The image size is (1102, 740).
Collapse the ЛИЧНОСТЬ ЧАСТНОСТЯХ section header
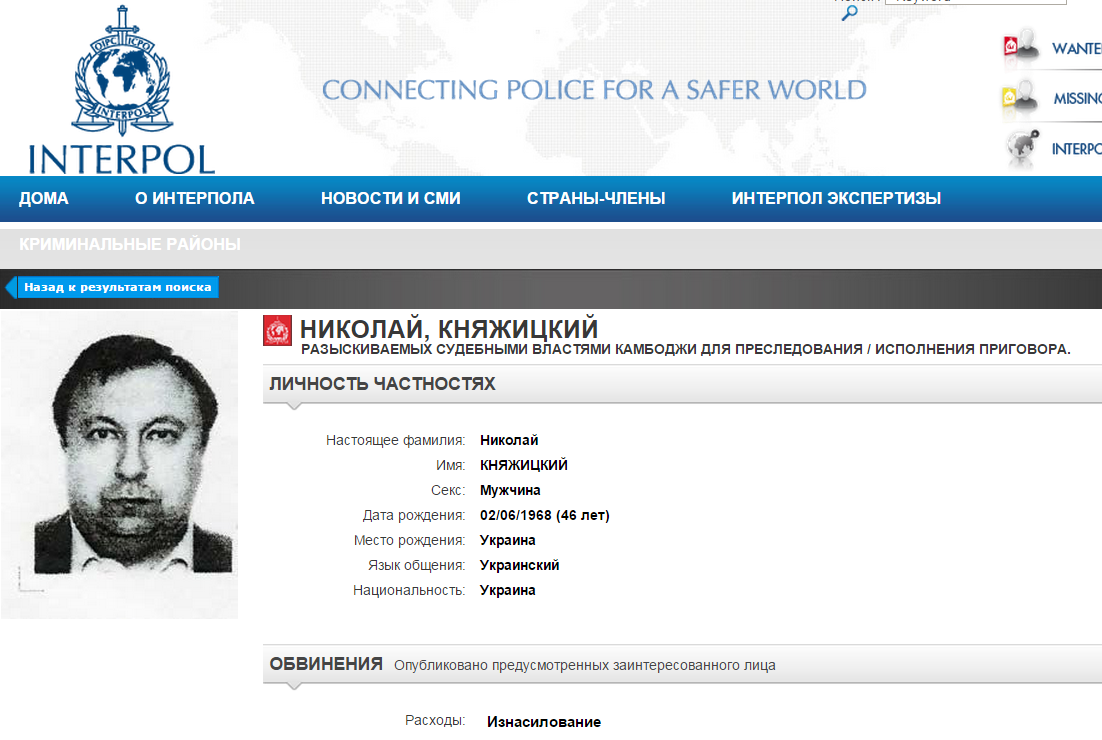click(682, 384)
